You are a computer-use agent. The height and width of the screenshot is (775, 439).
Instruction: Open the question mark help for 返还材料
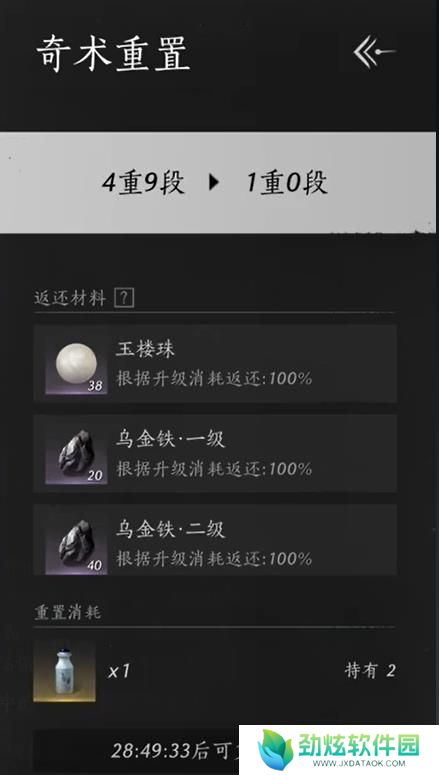pyautogui.click(x=124, y=298)
